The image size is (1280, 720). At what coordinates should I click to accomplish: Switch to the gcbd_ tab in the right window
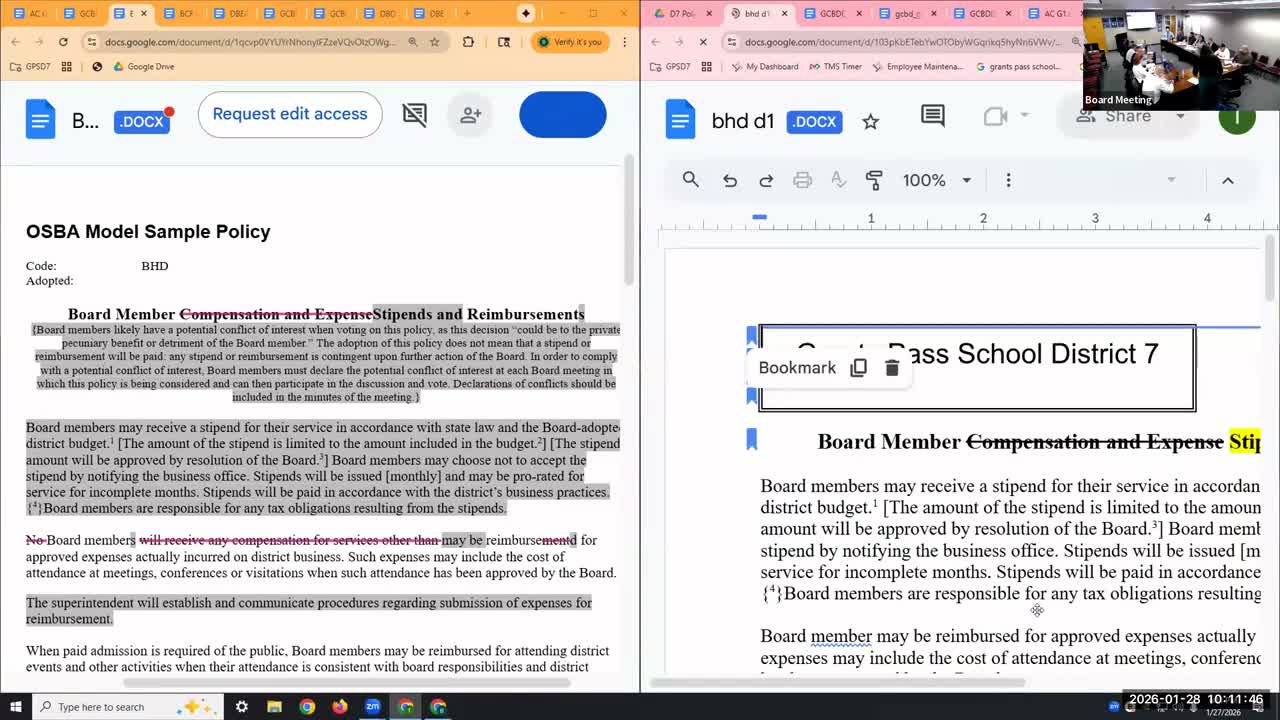tap(906, 14)
